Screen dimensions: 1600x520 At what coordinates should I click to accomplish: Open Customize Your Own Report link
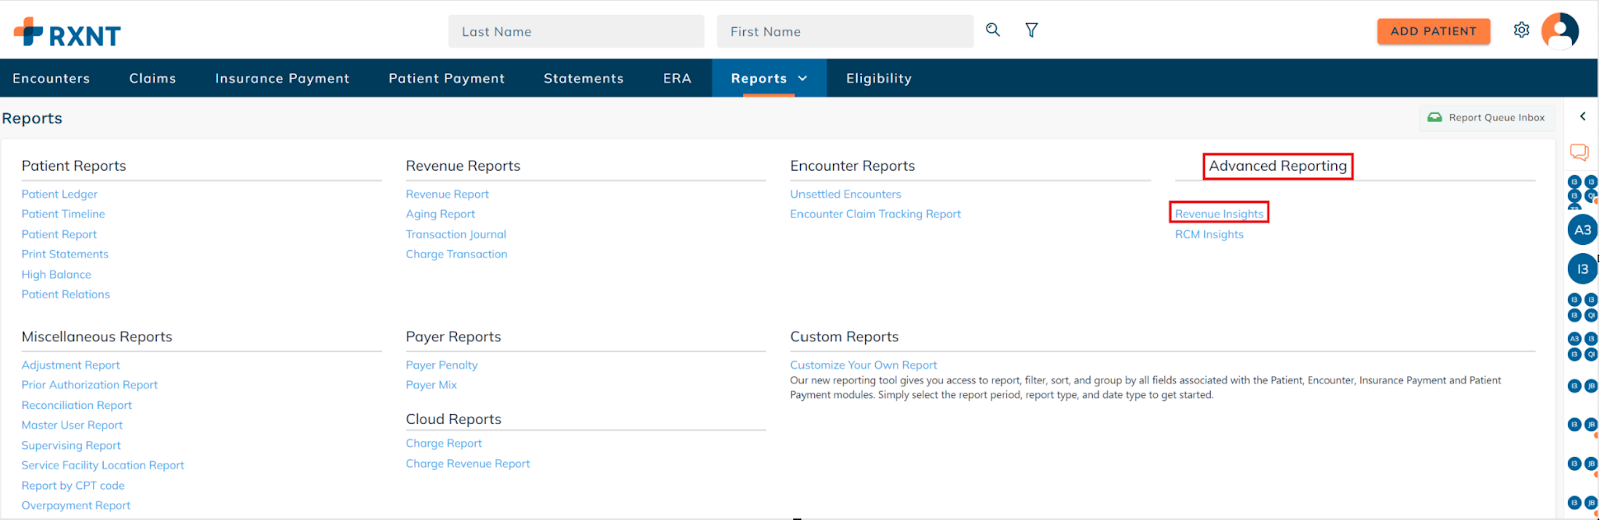(x=863, y=365)
